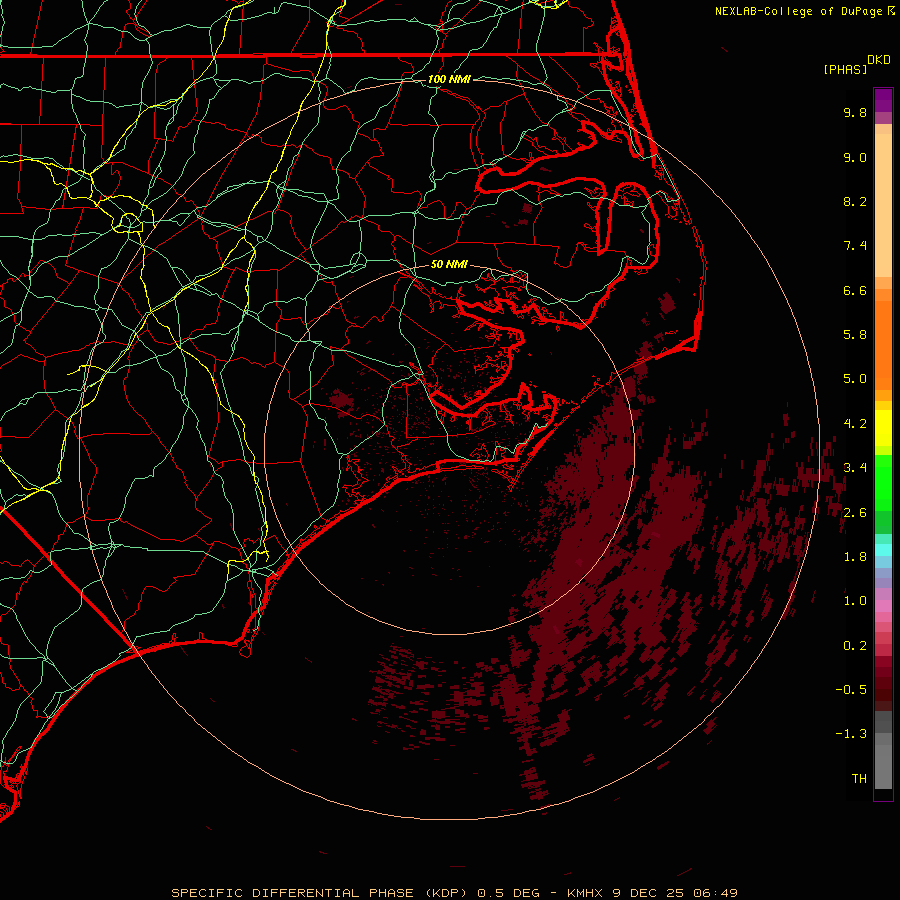Click the 6.6 value on the scale
The height and width of the screenshot is (900, 900).
[x=855, y=291]
